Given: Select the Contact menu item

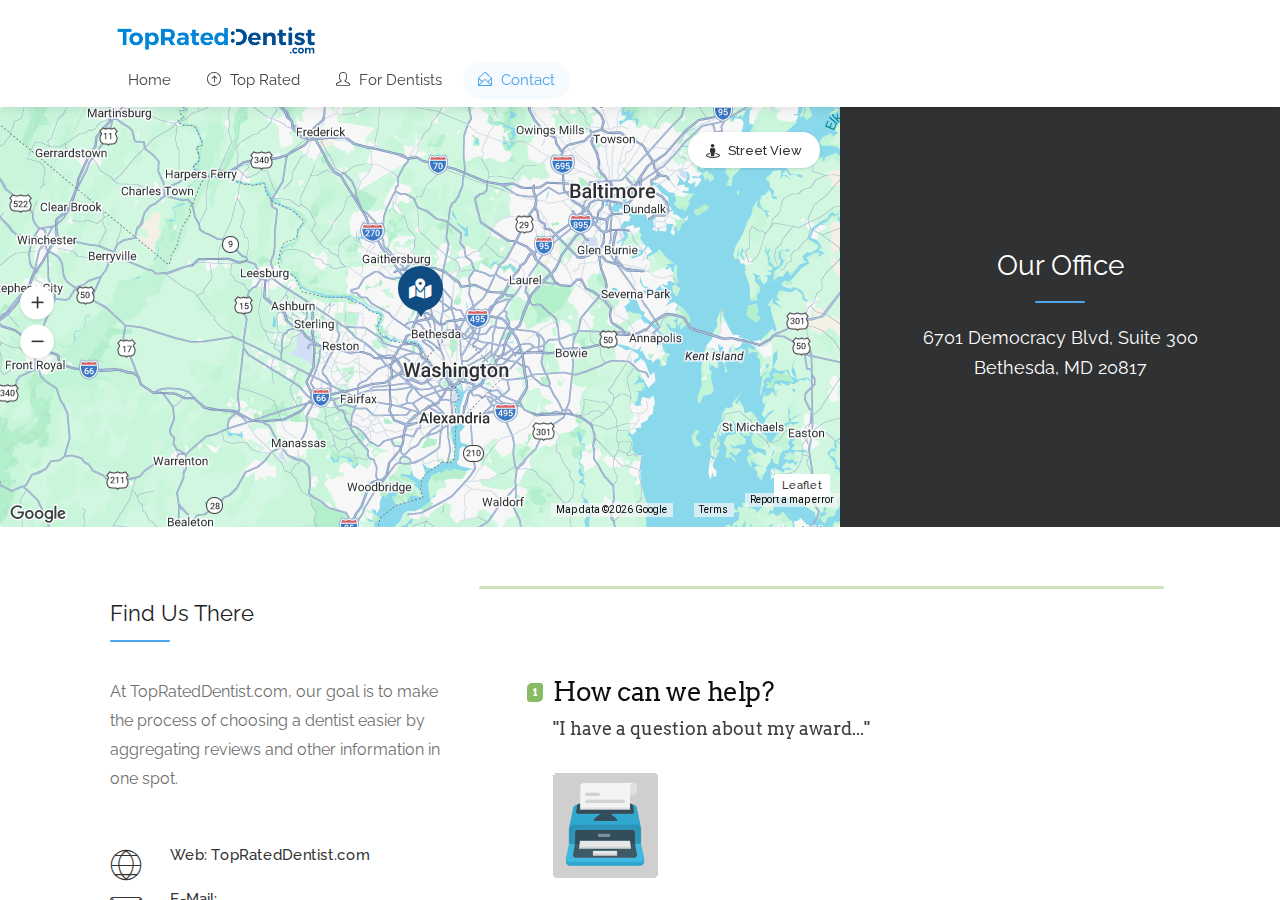Looking at the screenshot, I should [516, 80].
